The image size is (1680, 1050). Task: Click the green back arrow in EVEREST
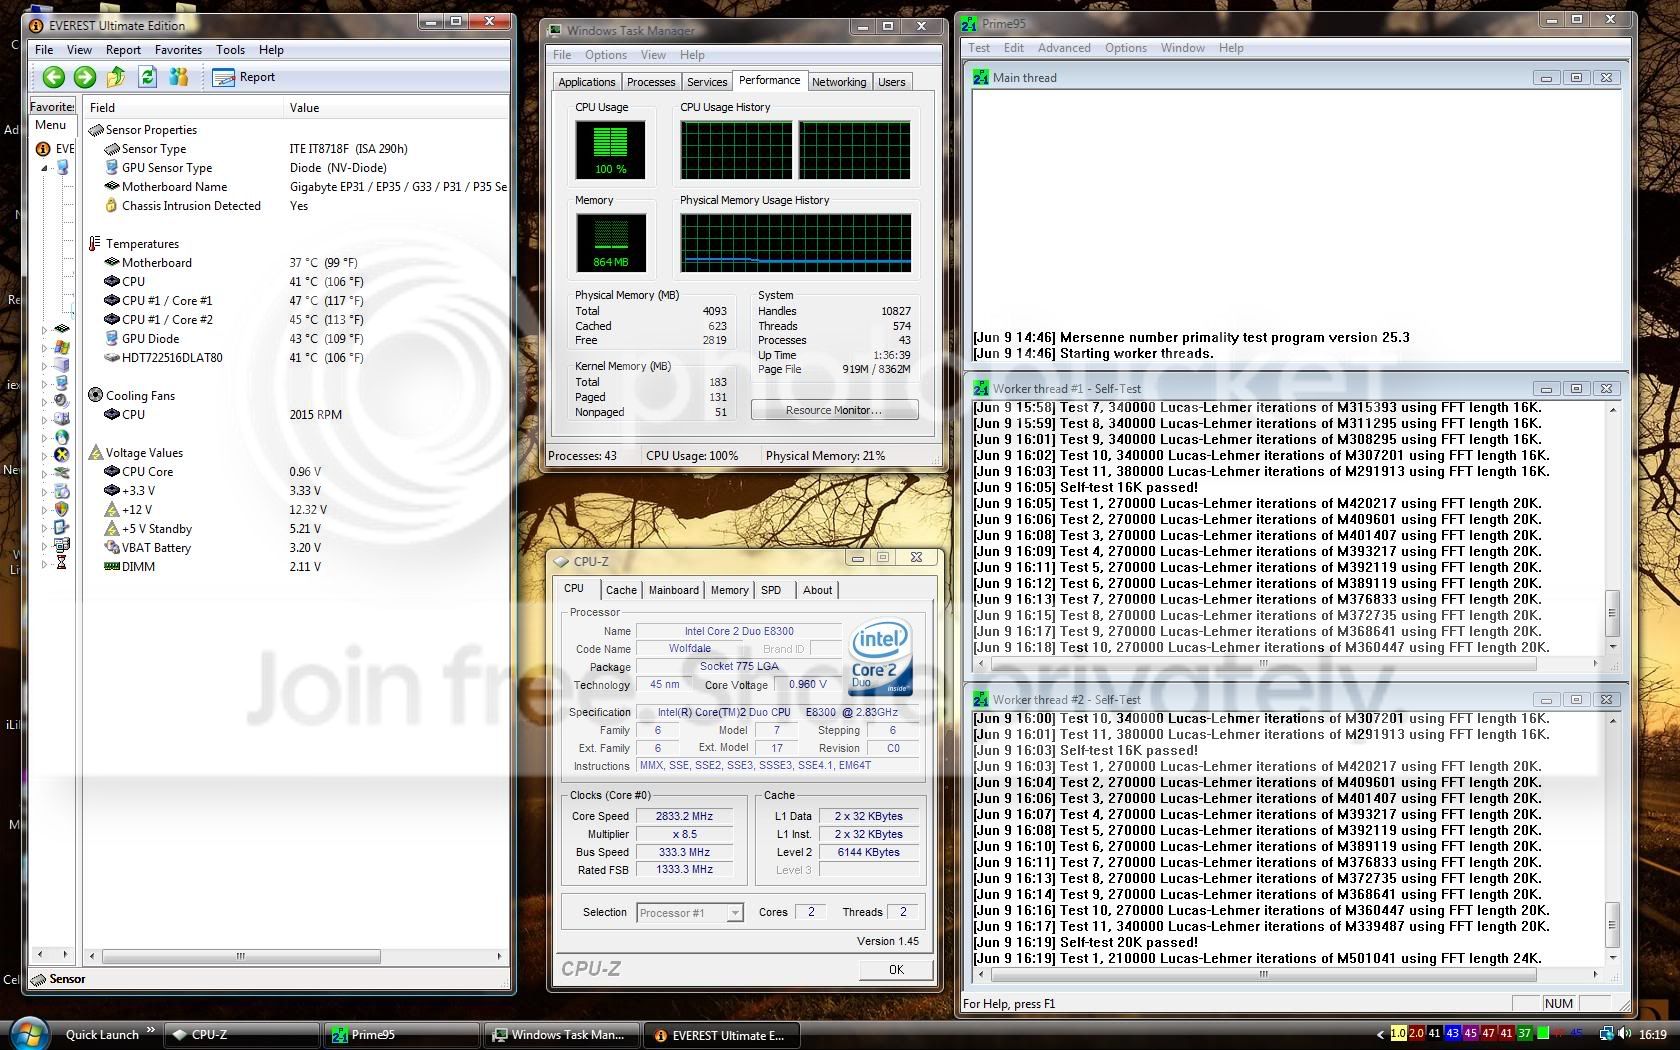pyautogui.click(x=54, y=77)
